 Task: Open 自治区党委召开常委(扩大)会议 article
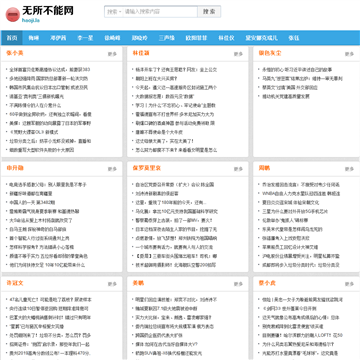click(x=175, y=185)
